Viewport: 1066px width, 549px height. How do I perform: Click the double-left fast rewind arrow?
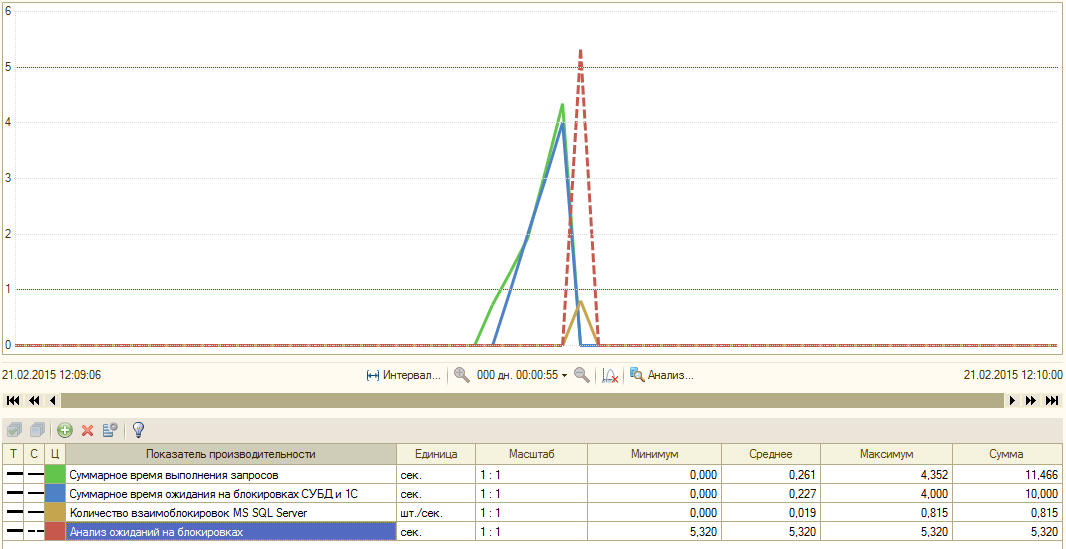(x=34, y=400)
